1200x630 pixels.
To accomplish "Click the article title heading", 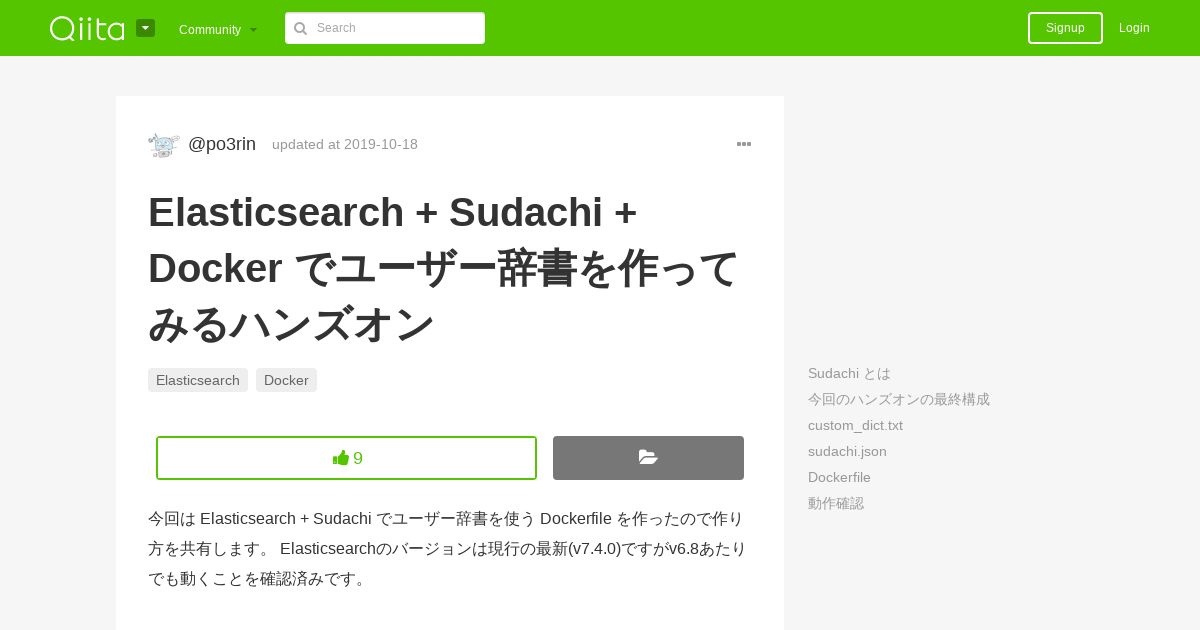I will pyautogui.click(x=443, y=268).
